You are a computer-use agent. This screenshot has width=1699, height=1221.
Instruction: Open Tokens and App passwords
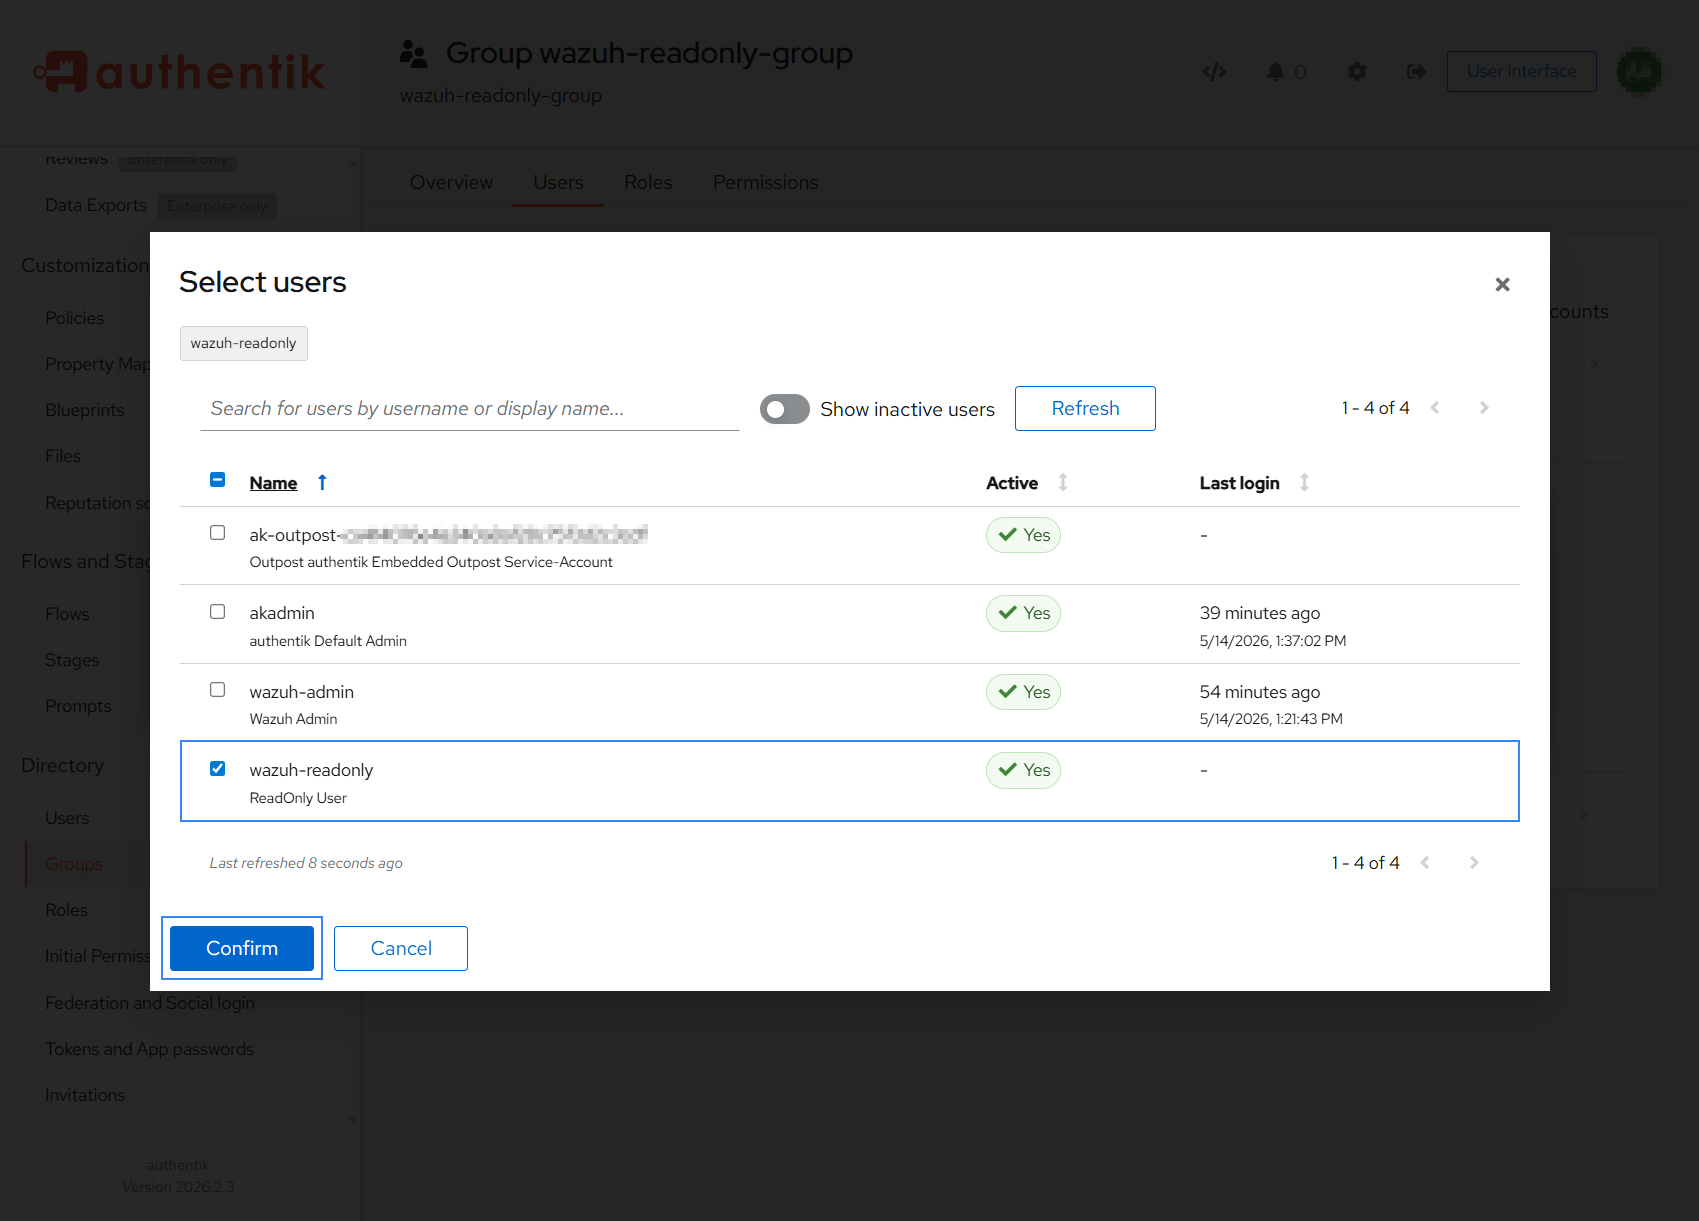[x=149, y=1049]
